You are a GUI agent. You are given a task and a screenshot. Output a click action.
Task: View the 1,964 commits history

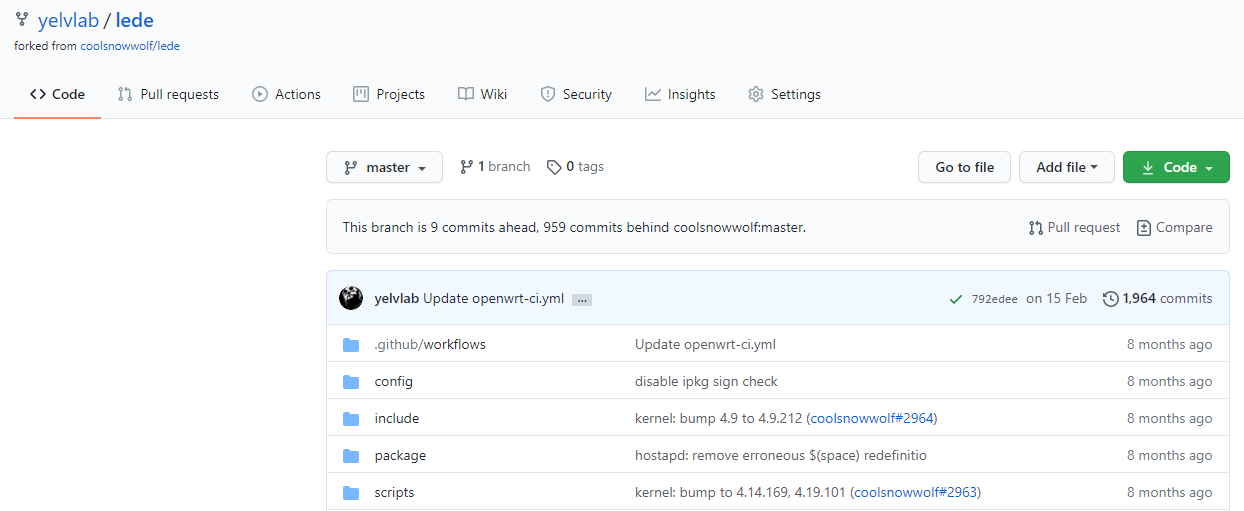coord(1157,298)
